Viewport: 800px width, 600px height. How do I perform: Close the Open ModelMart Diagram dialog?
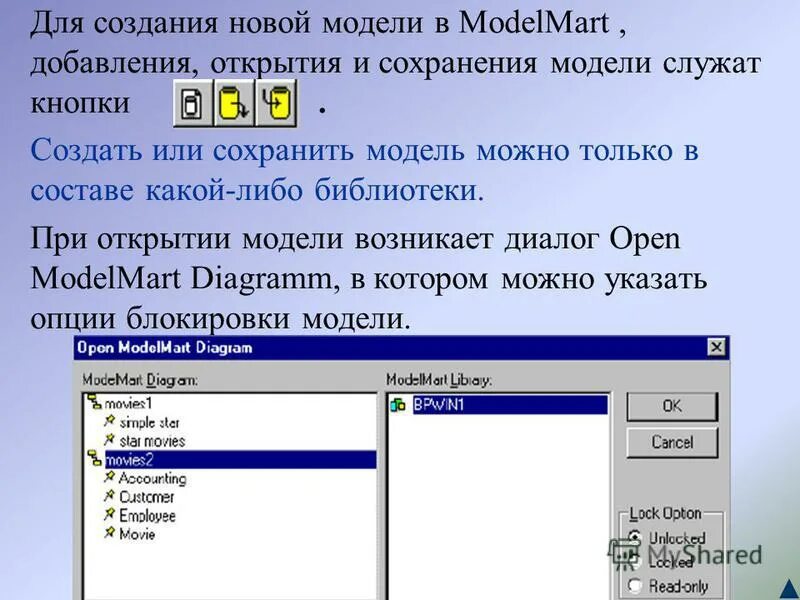[716, 347]
